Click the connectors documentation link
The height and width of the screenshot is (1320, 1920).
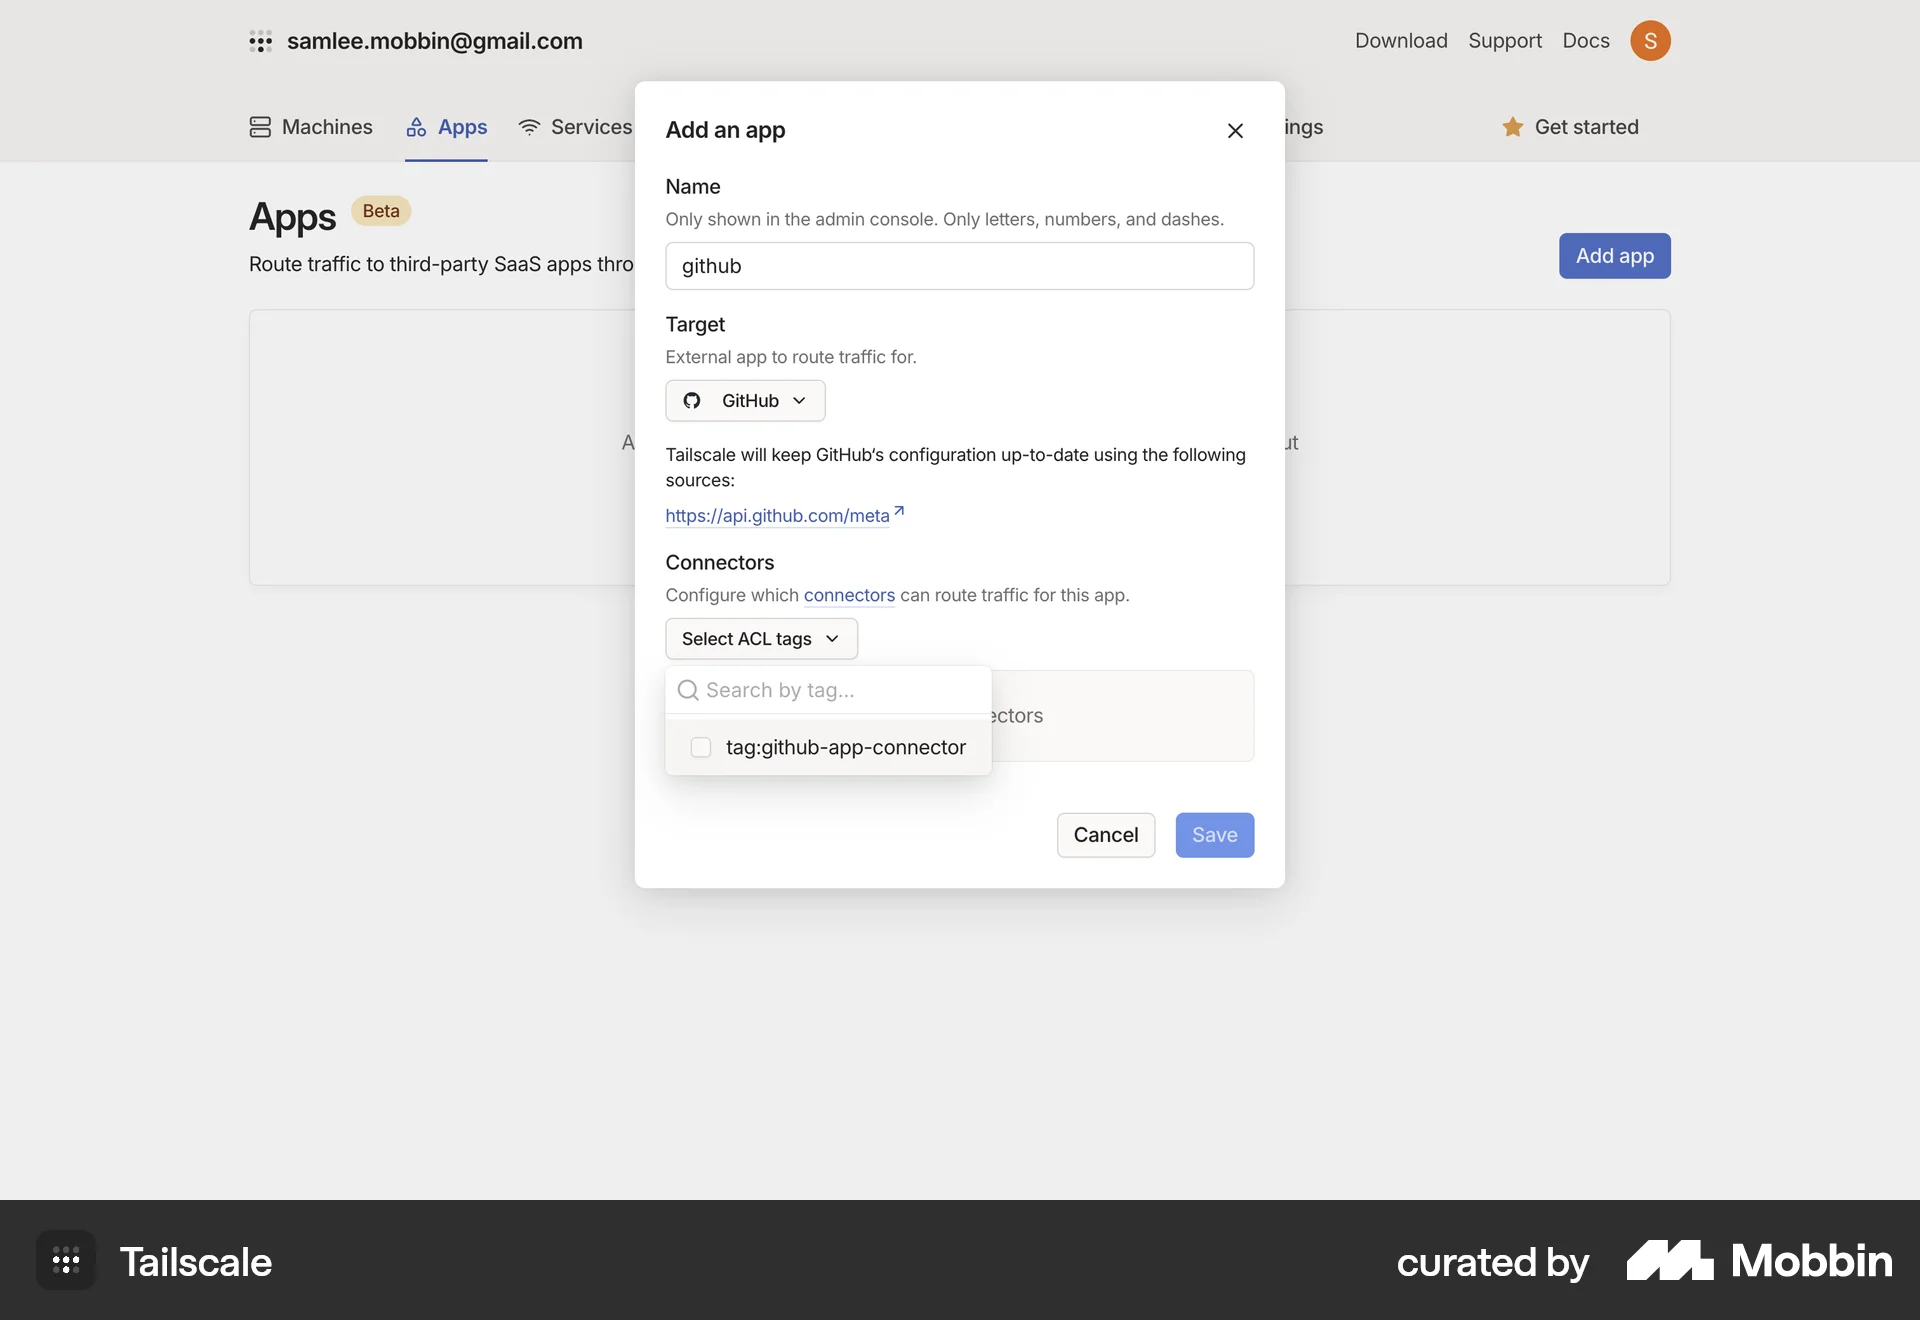click(x=848, y=595)
